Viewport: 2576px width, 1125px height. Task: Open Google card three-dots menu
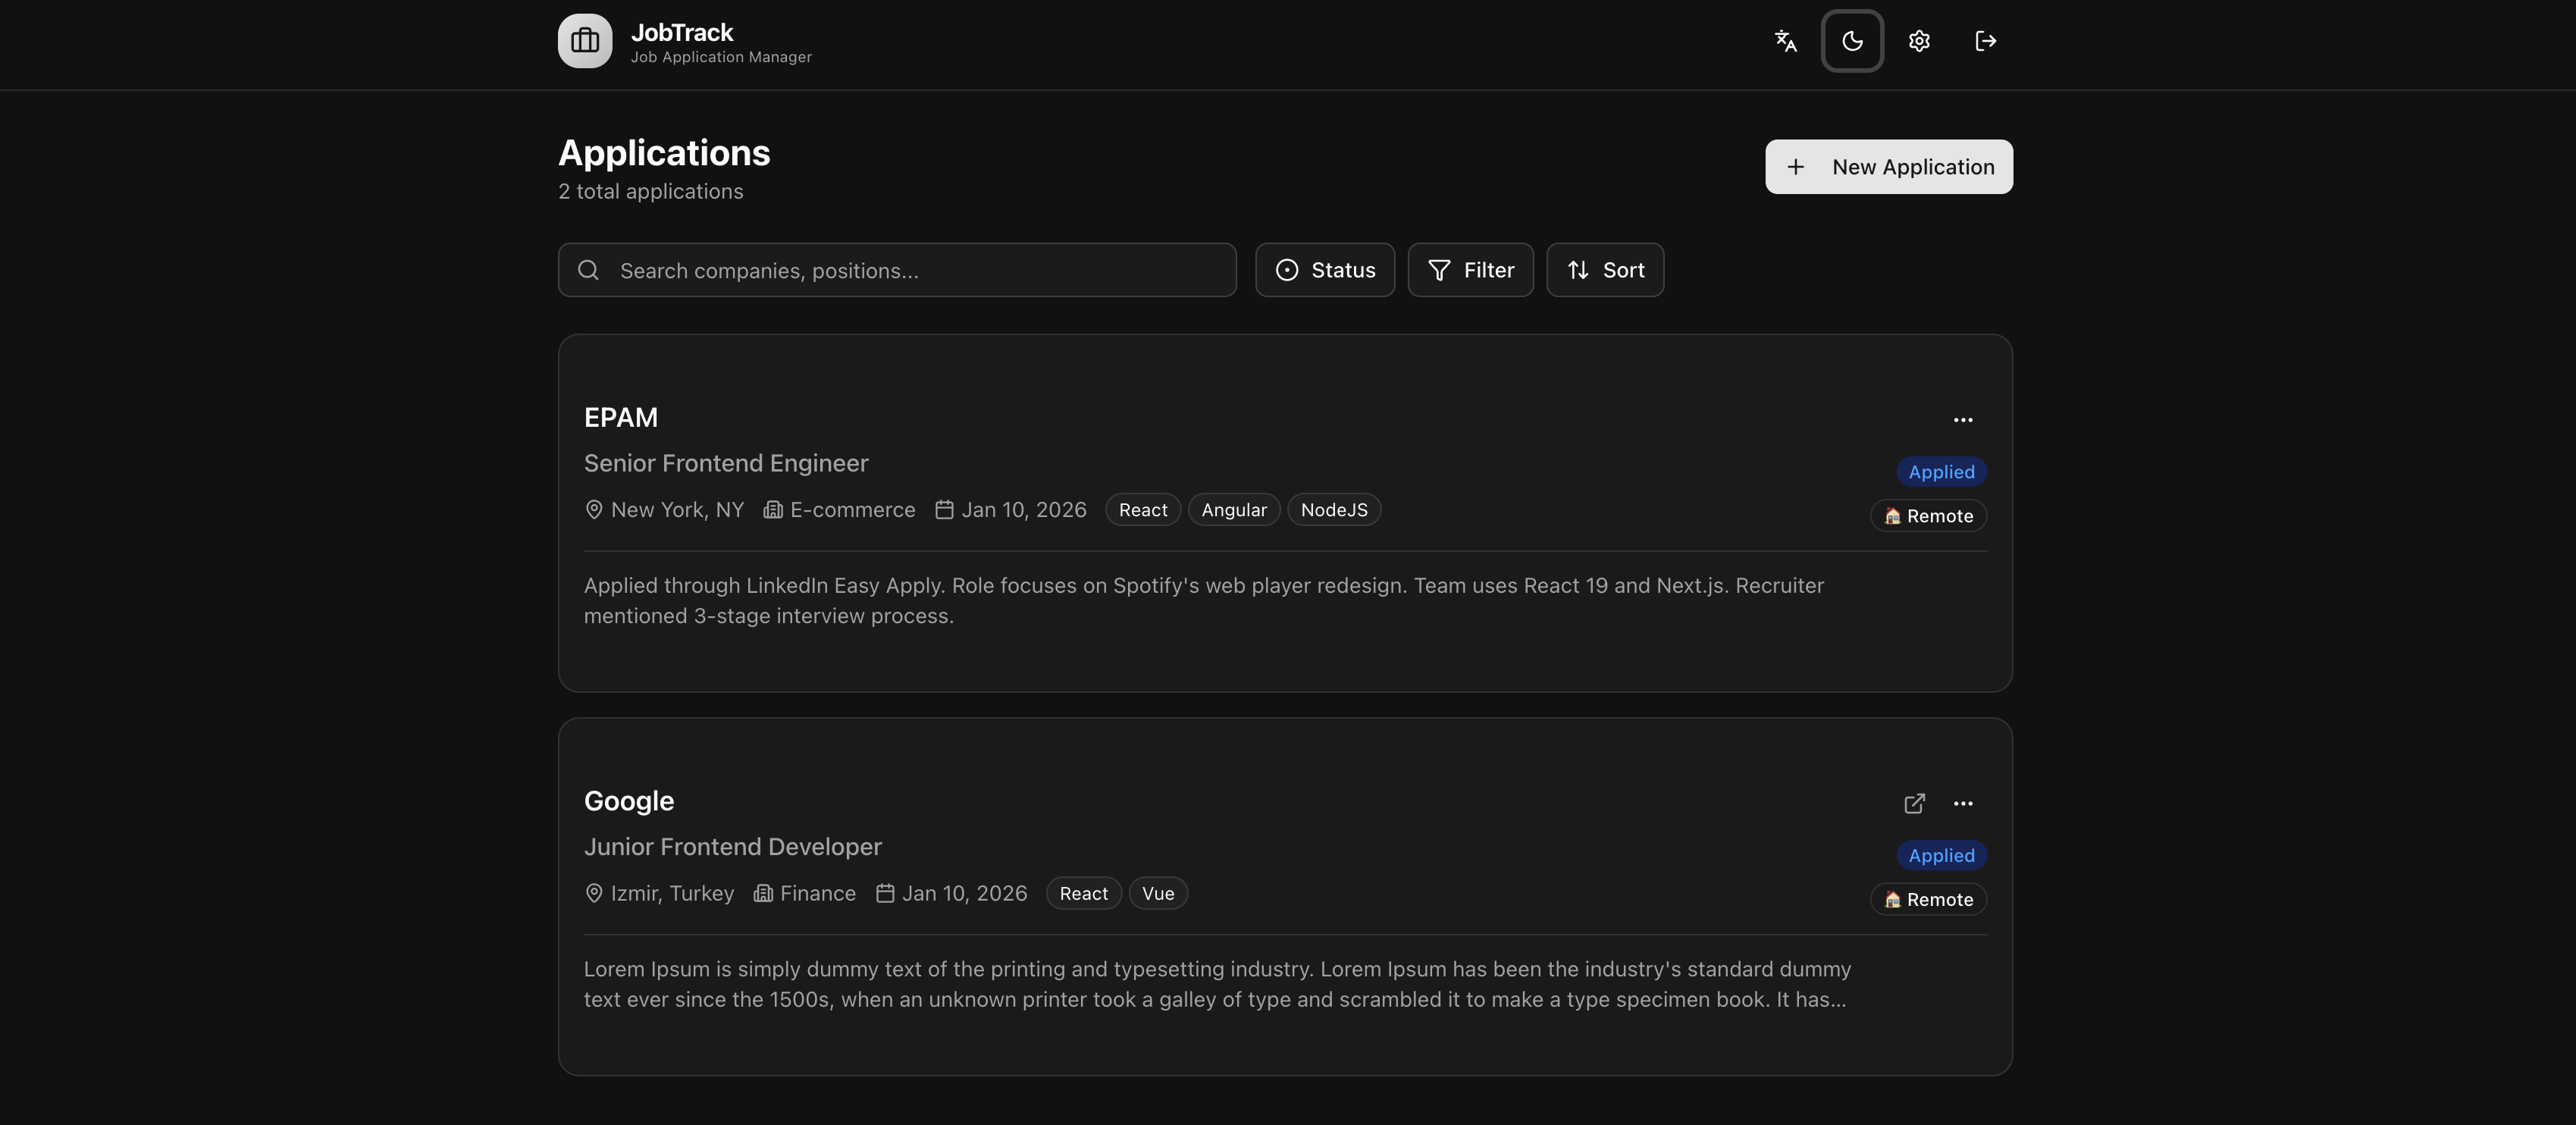click(1962, 804)
